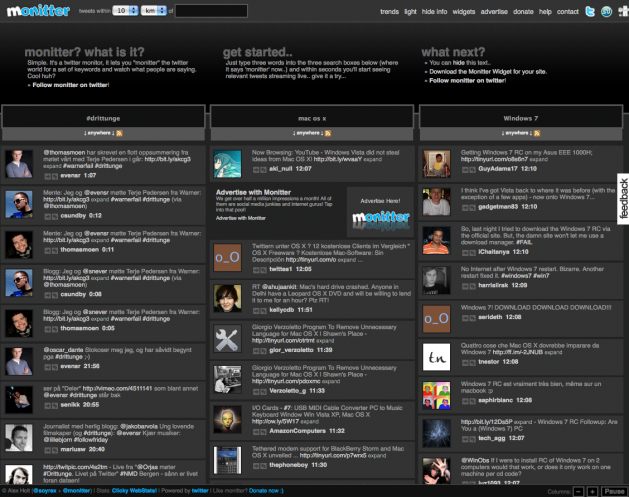629x497 pixels.
Task: Click the StumbleUpon icon in header
Action: click(x=607, y=11)
